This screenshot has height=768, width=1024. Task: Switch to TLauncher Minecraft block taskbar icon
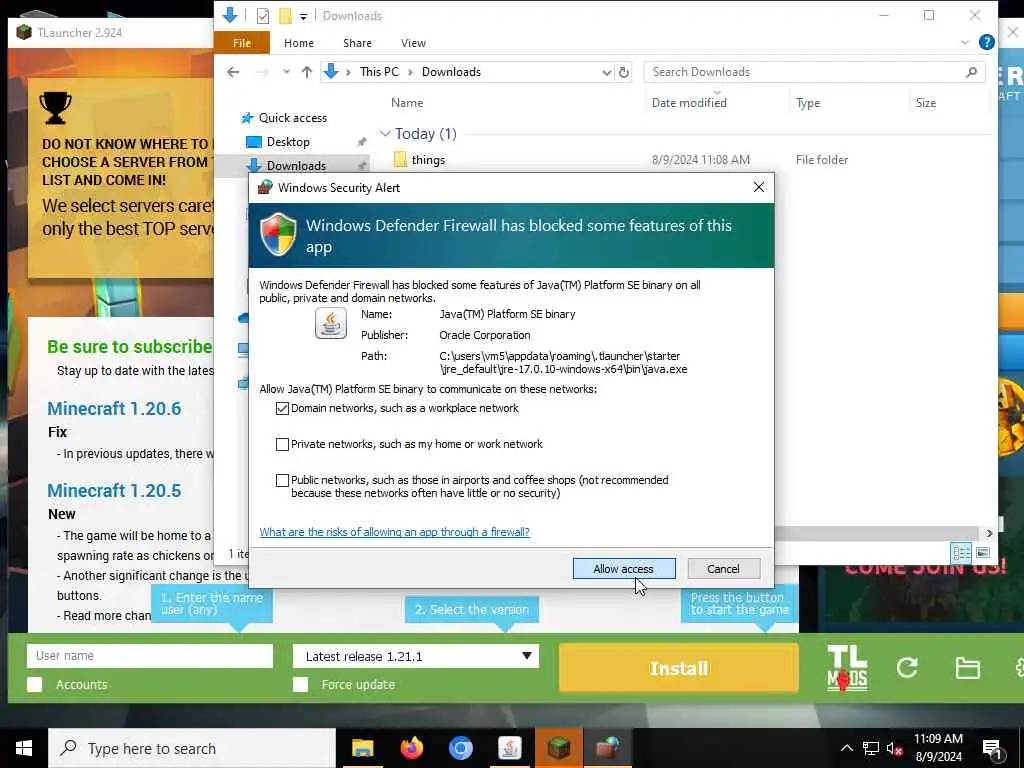(558, 748)
